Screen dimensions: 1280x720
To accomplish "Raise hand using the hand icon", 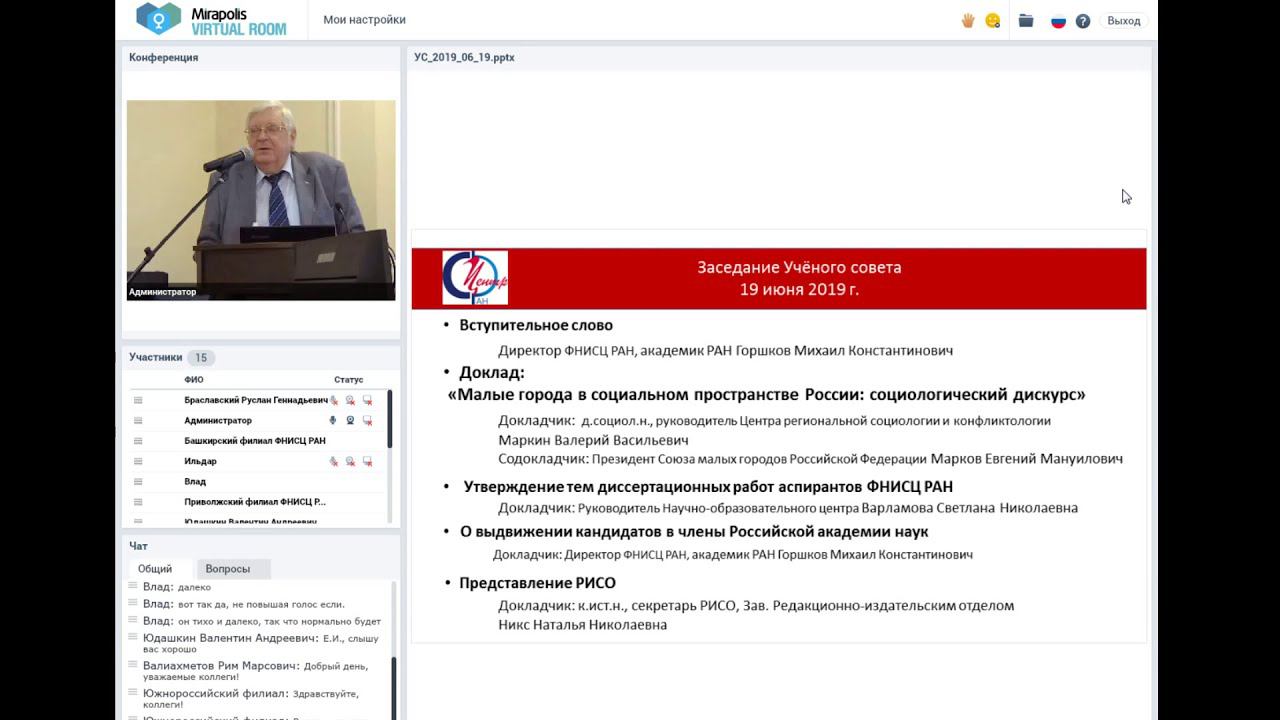I will click(x=968, y=20).
